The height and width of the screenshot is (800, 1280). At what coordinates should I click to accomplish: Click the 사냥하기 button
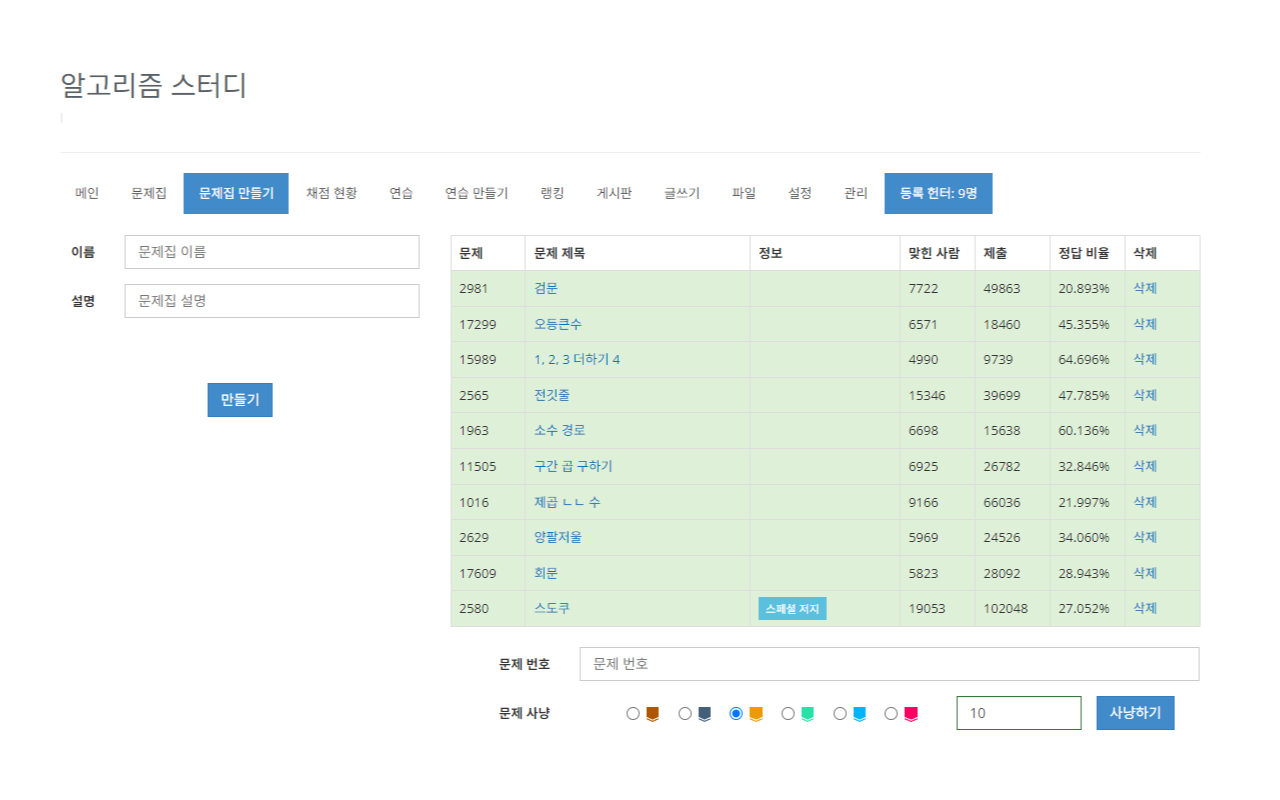pos(1135,713)
